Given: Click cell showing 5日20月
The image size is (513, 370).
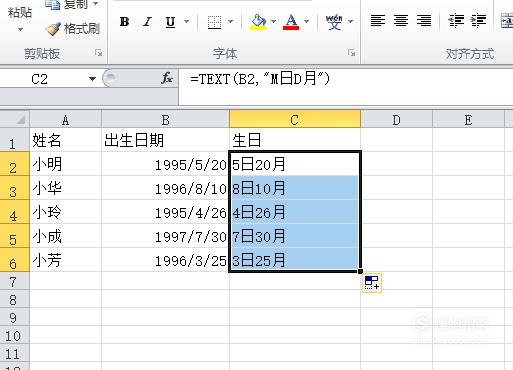Looking at the screenshot, I should [x=295, y=164].
